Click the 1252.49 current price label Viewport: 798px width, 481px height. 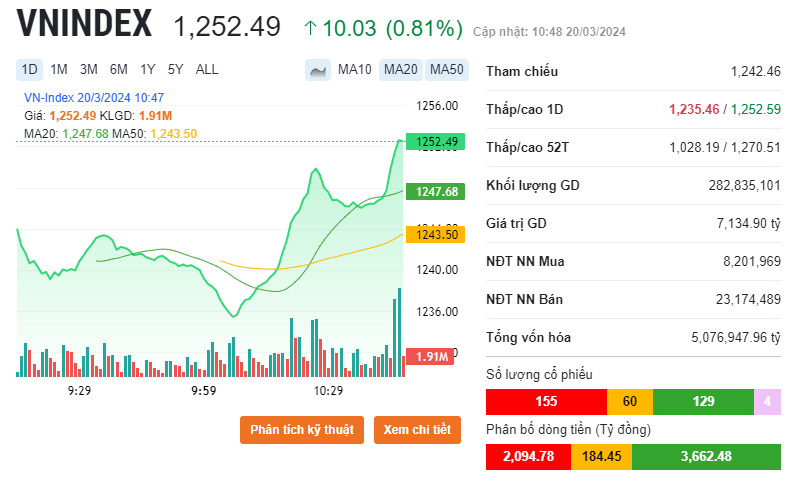tap(436, 142)
